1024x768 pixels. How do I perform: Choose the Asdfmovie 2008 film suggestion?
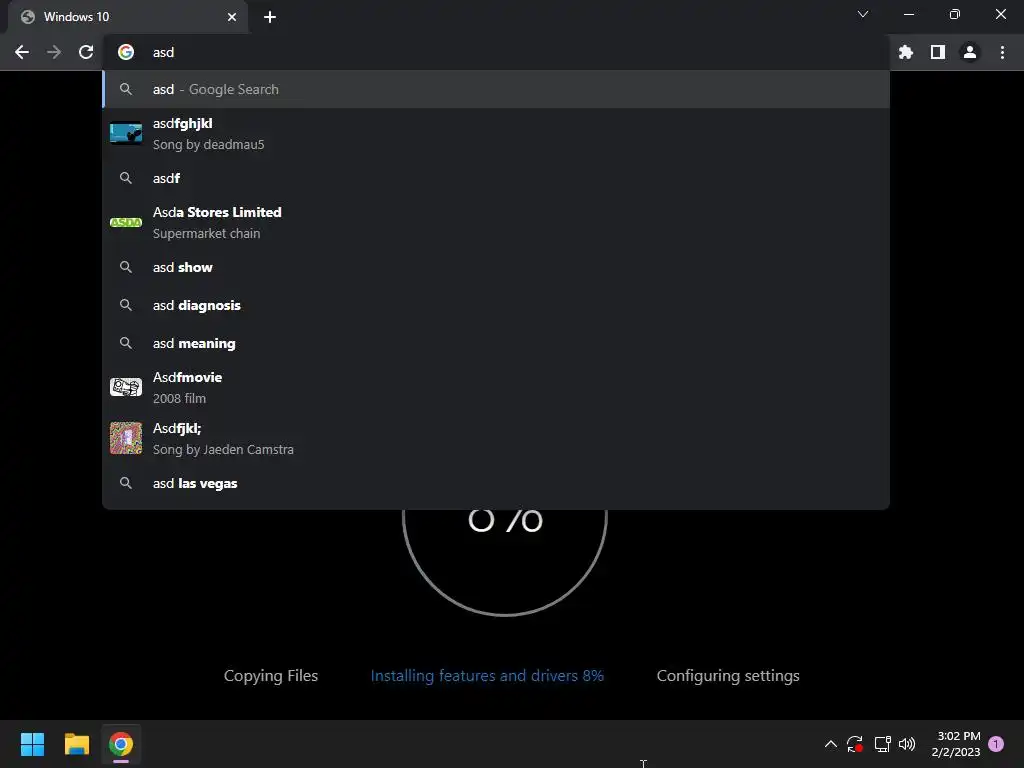(x=496, y=387)
